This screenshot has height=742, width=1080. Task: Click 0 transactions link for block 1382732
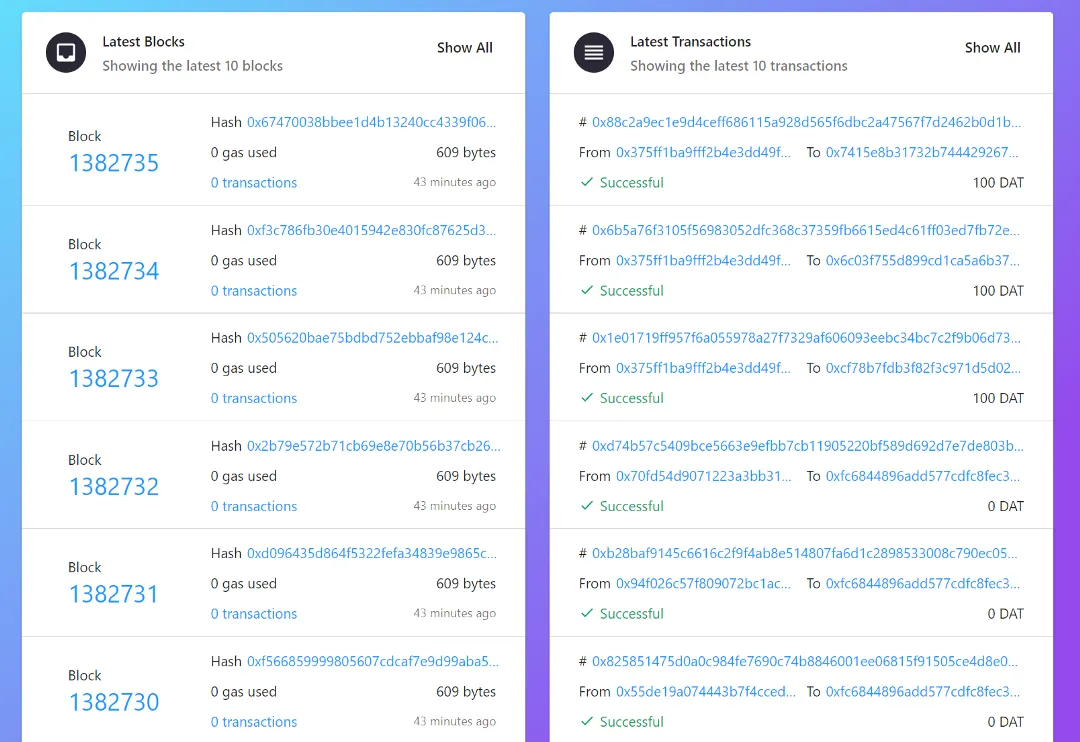(253, 506)
